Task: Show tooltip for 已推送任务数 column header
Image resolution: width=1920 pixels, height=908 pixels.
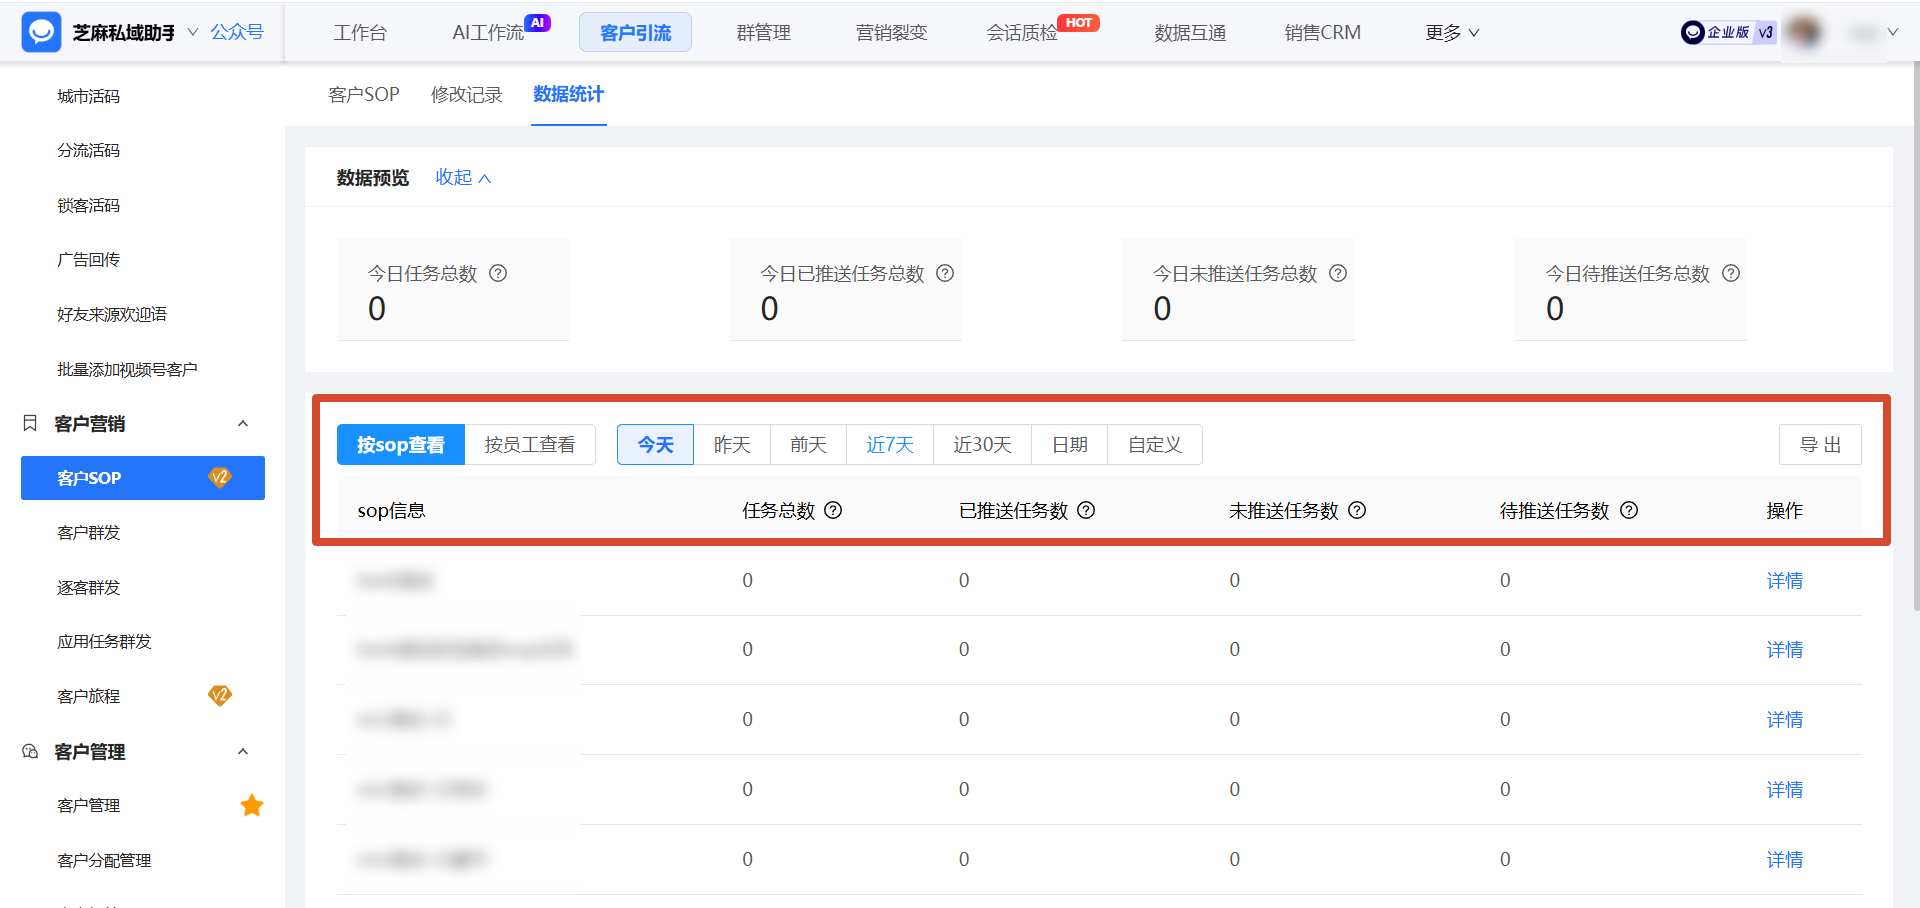Action: point(1086,510)
